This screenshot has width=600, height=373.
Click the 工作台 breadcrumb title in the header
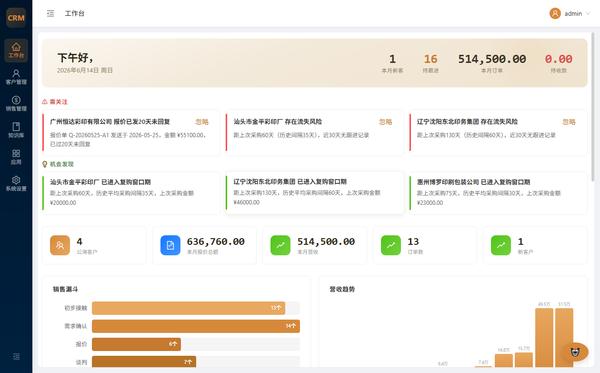pos(75,13)
